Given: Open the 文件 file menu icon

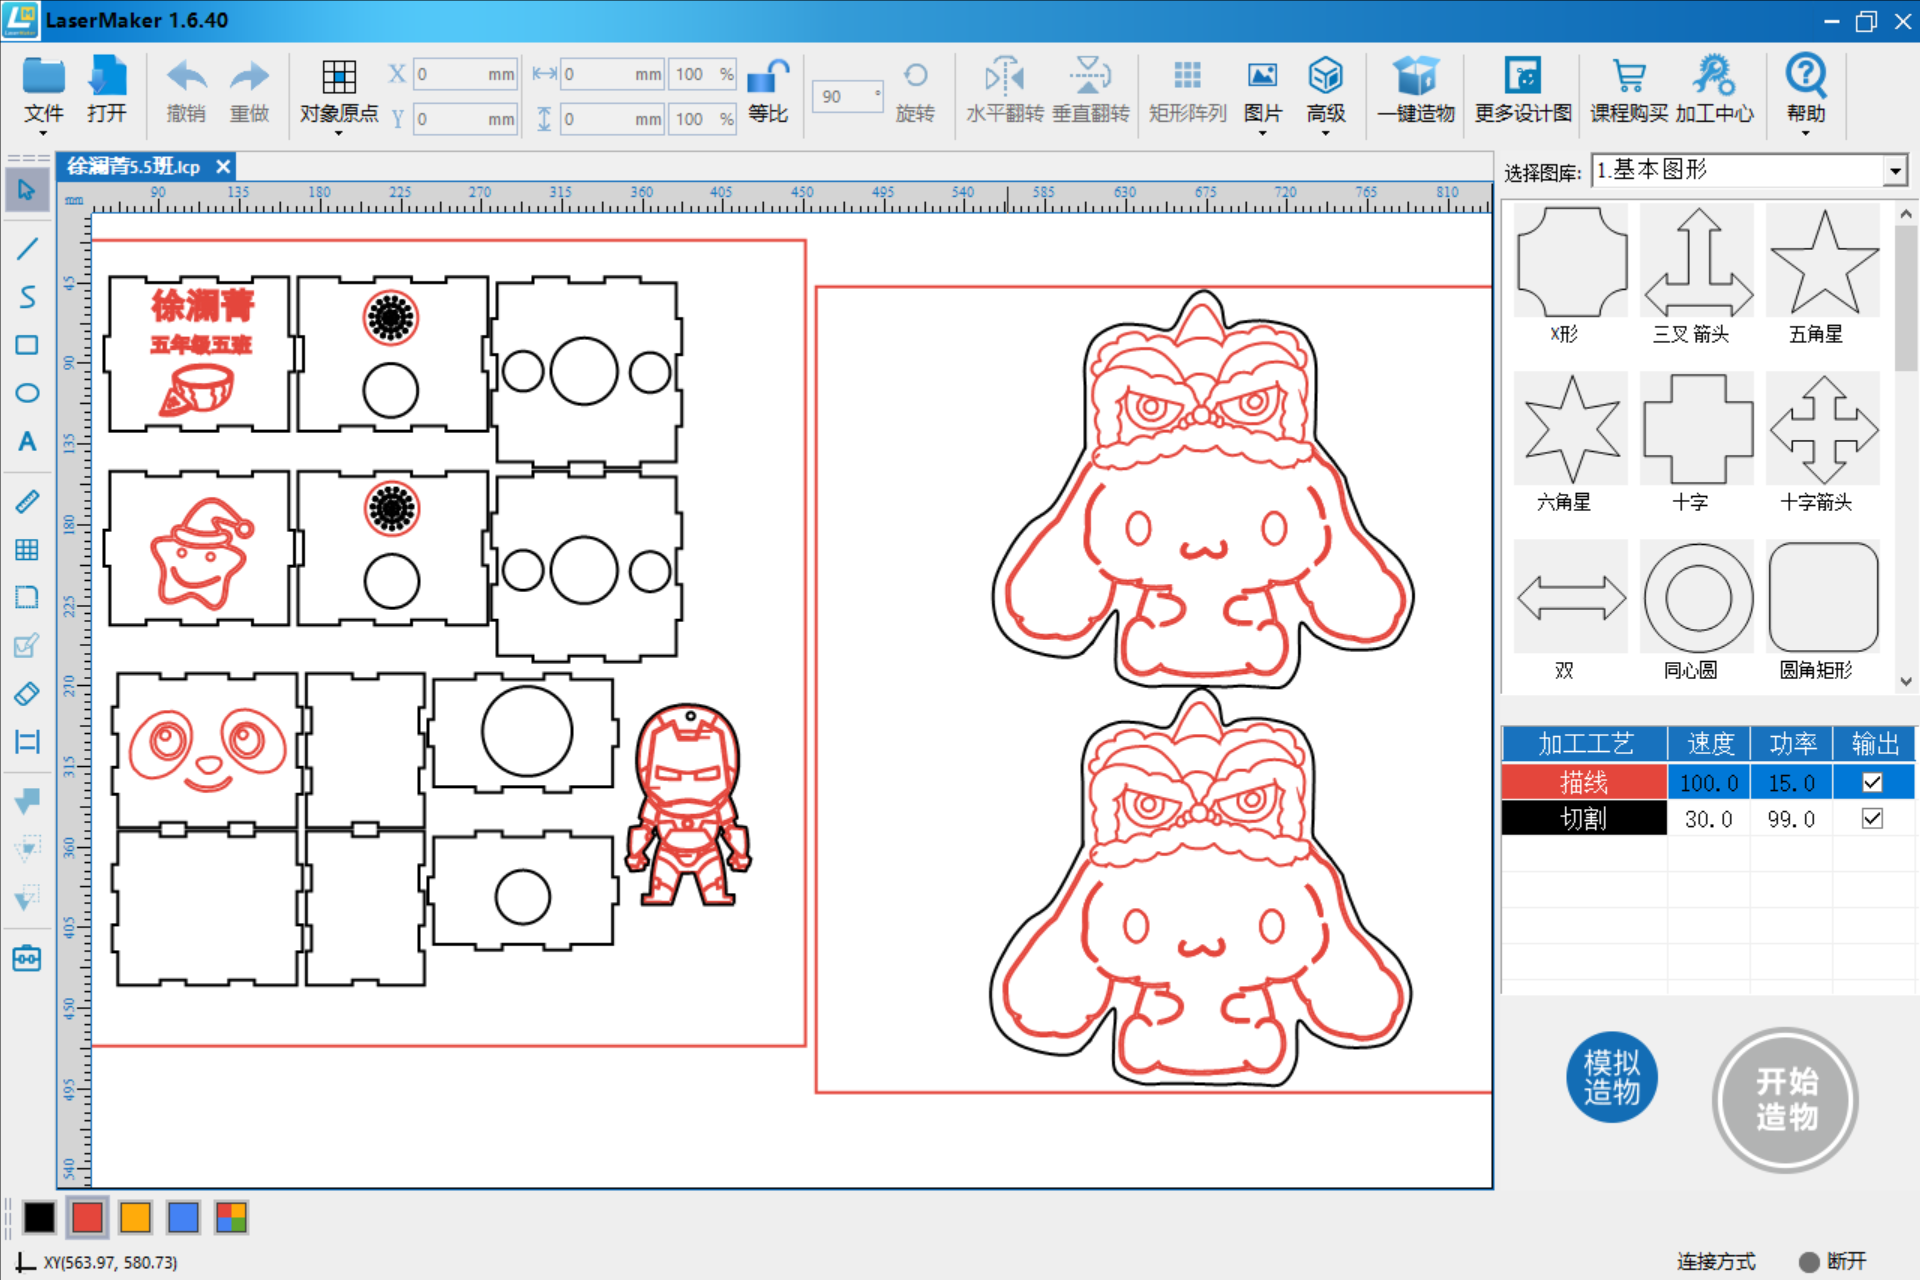Looking at the screenshot, I should click(x=44, y=77).
